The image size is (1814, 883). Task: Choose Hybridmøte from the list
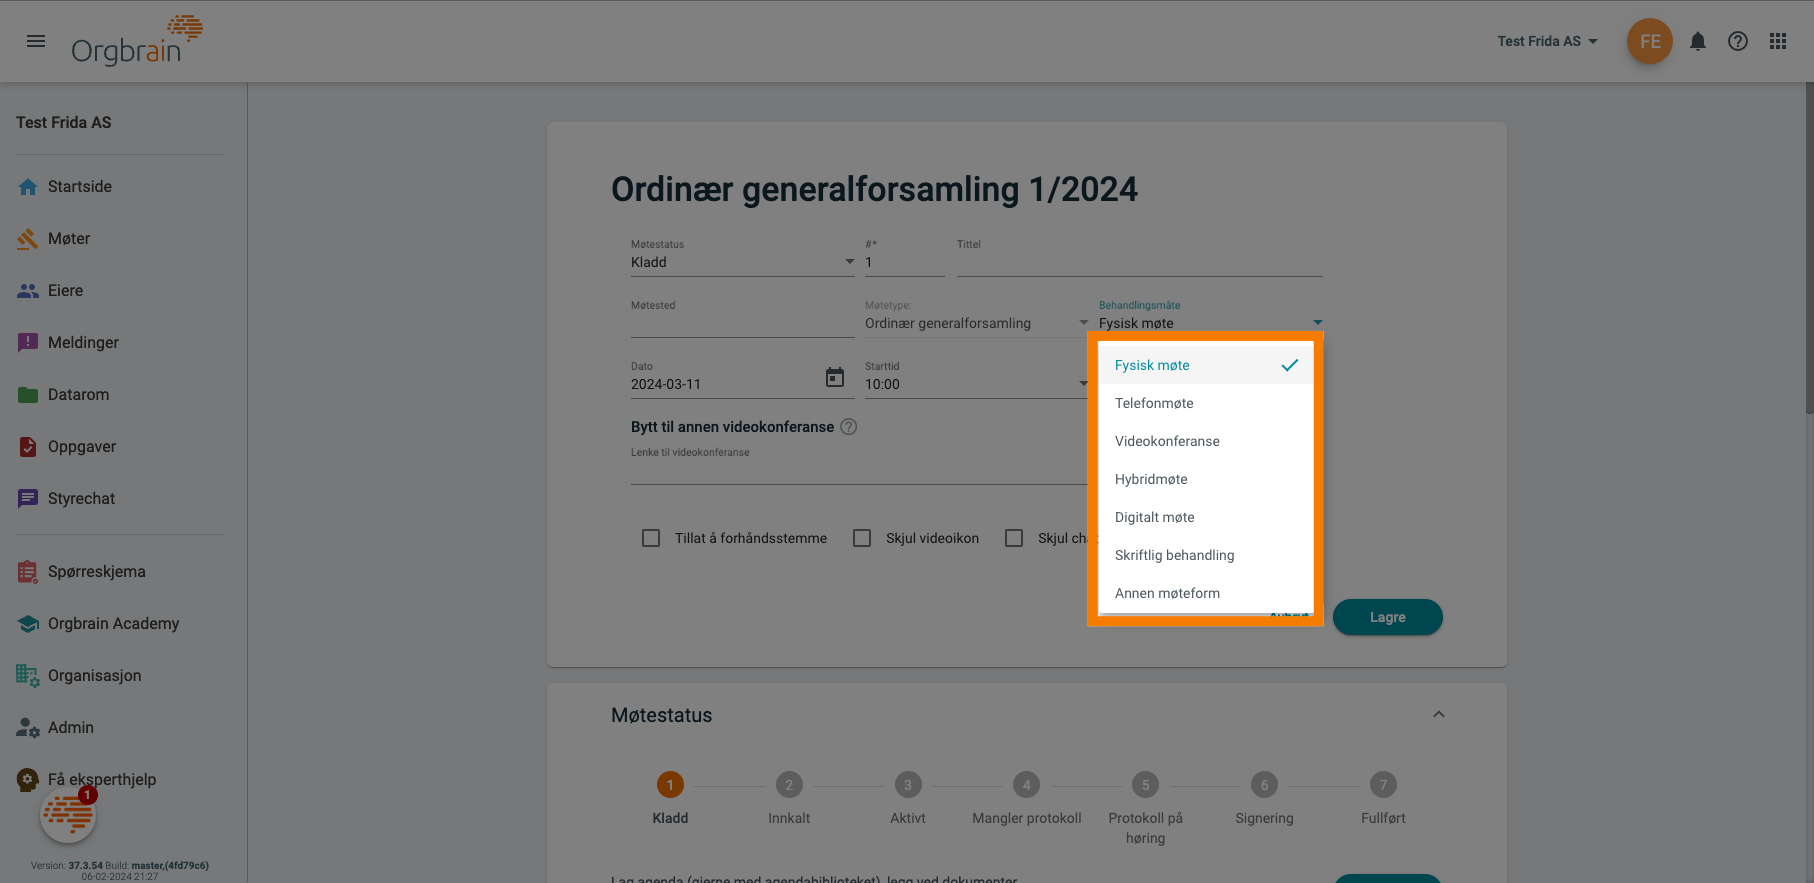(x=1206, y=479)
